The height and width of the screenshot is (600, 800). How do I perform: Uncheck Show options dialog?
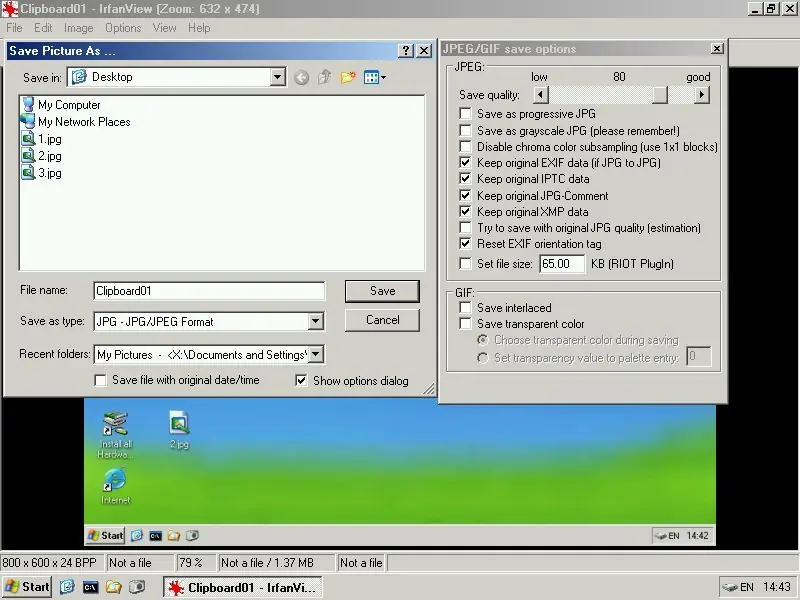pos(302,381)
